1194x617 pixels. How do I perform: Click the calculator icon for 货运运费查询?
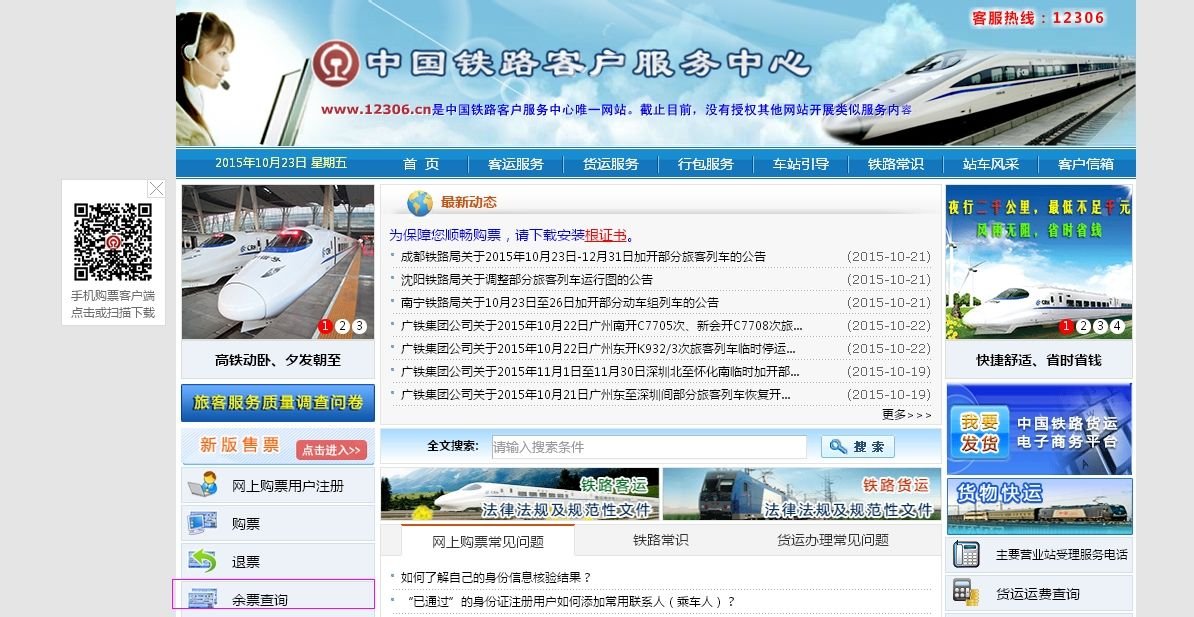pos(963,591)
